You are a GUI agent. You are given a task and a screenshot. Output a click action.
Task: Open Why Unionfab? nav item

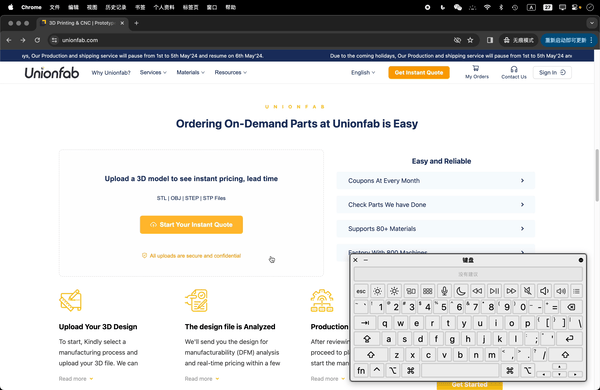pos(111,73)
